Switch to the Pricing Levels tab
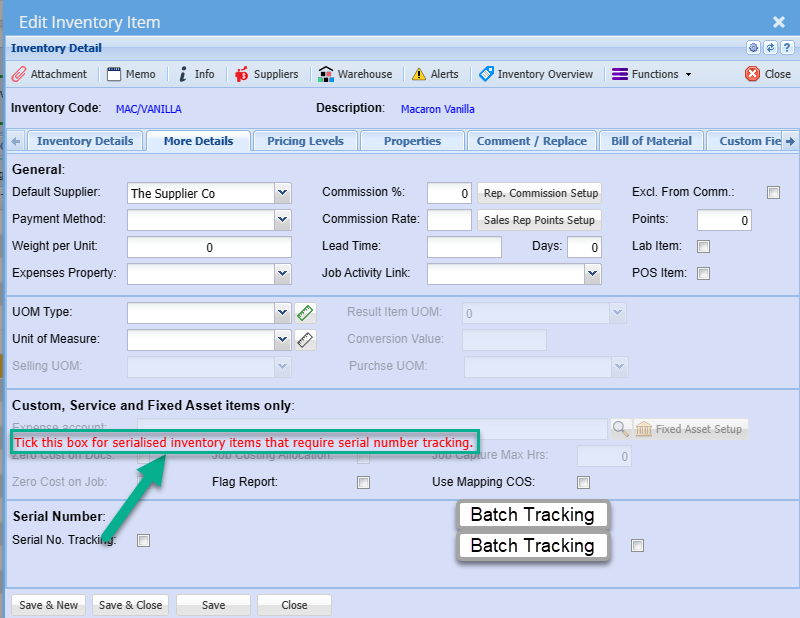800x618 pixels. point(305,141)
